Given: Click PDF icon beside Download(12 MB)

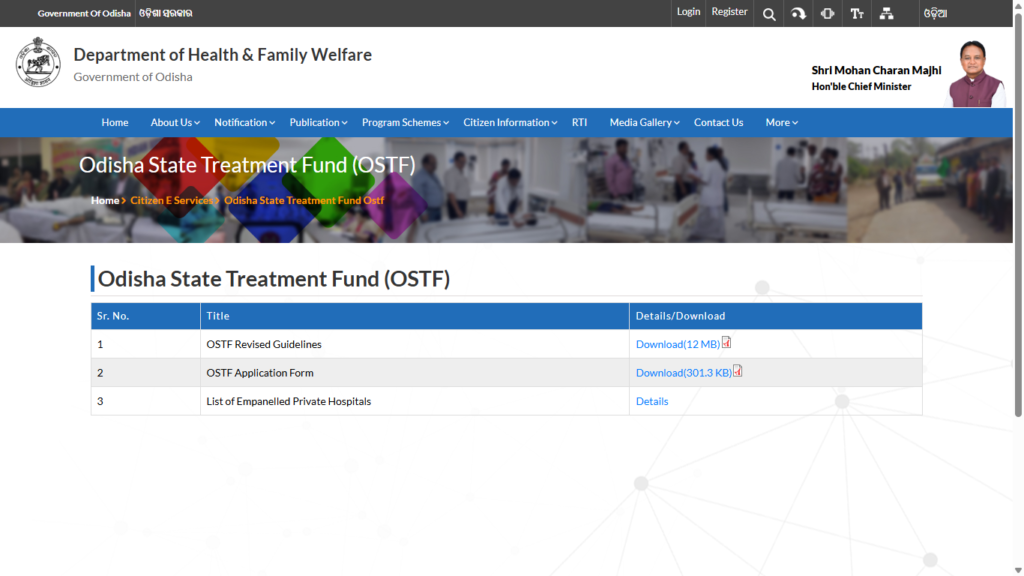Looking at the screenshot, I should coord(726,343).
